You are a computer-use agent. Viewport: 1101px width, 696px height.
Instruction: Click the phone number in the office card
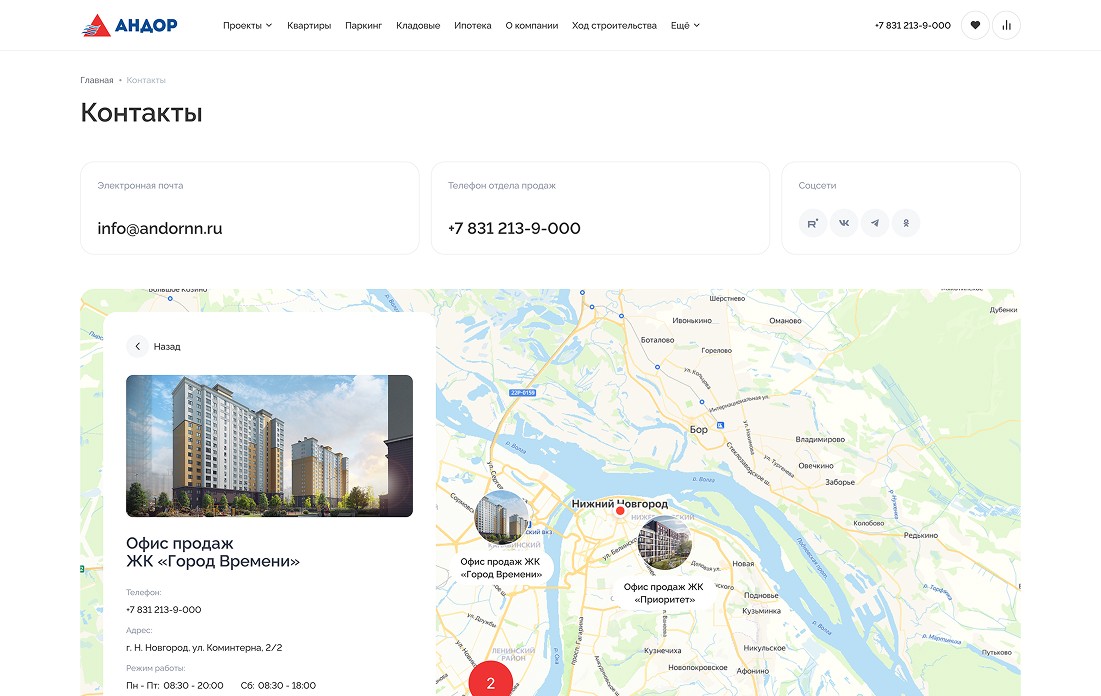[164, 610]
